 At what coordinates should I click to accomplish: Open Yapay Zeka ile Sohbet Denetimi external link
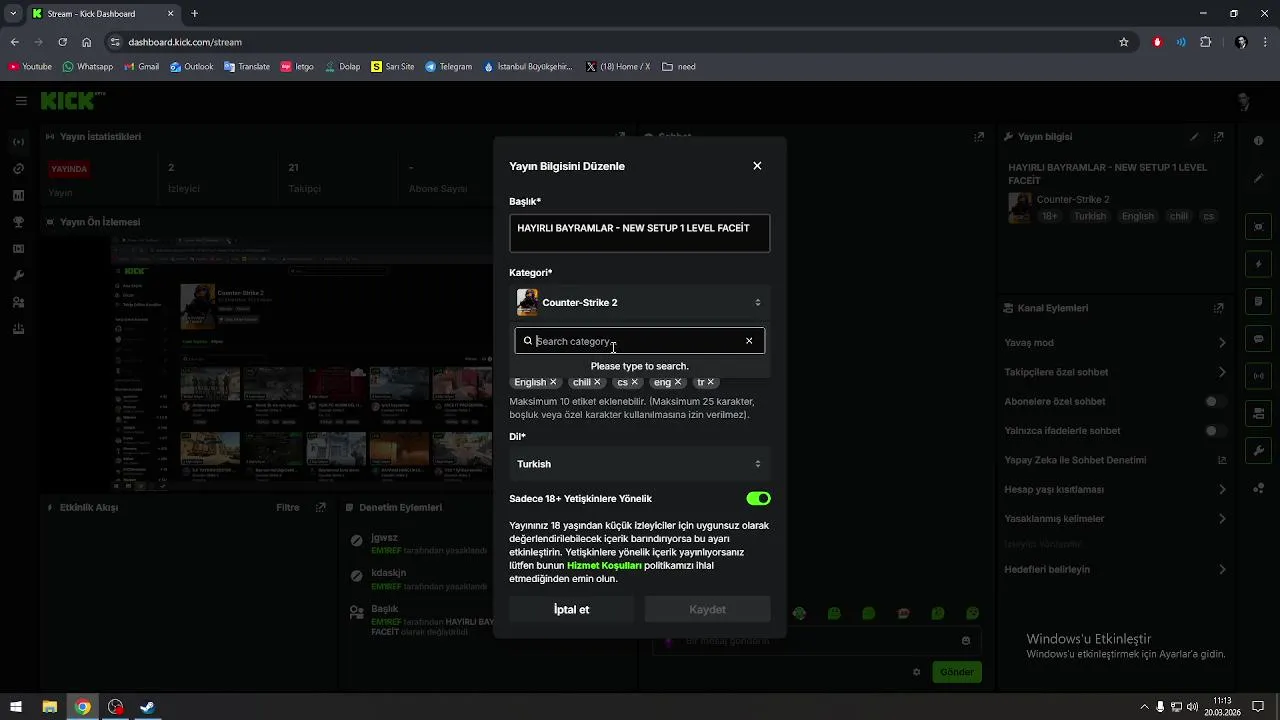[1221, 461]
